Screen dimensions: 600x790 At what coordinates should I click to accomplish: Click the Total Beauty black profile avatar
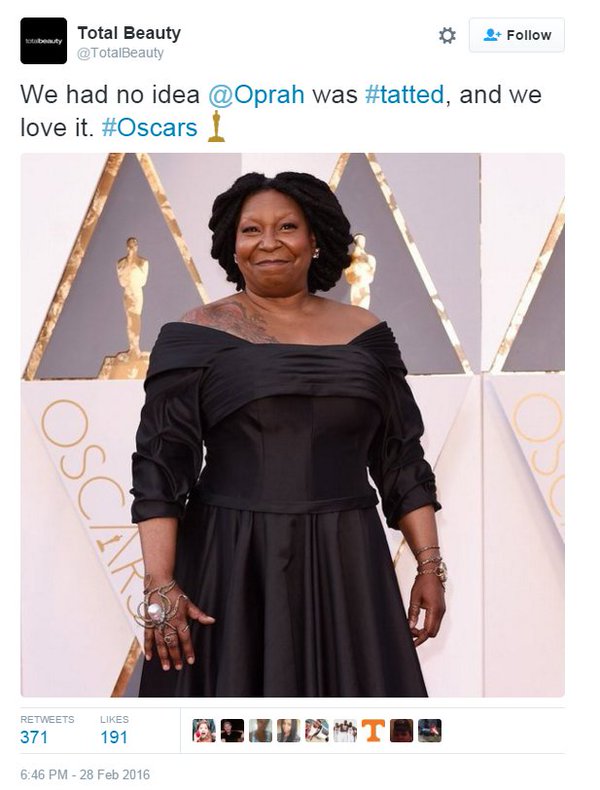[43, 41]
